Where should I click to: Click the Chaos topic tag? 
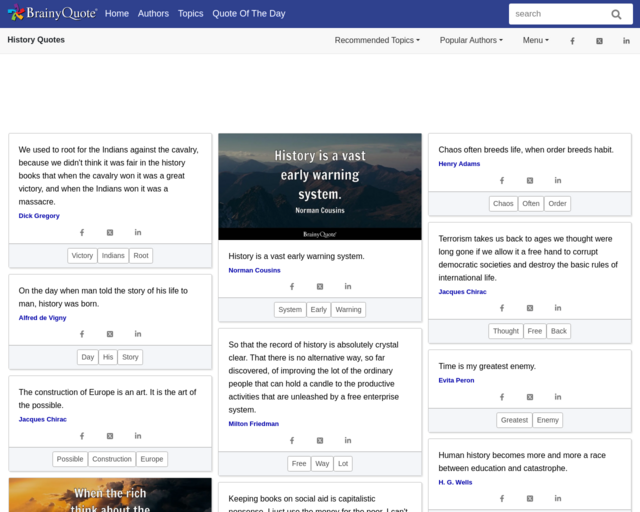point(503,203)
